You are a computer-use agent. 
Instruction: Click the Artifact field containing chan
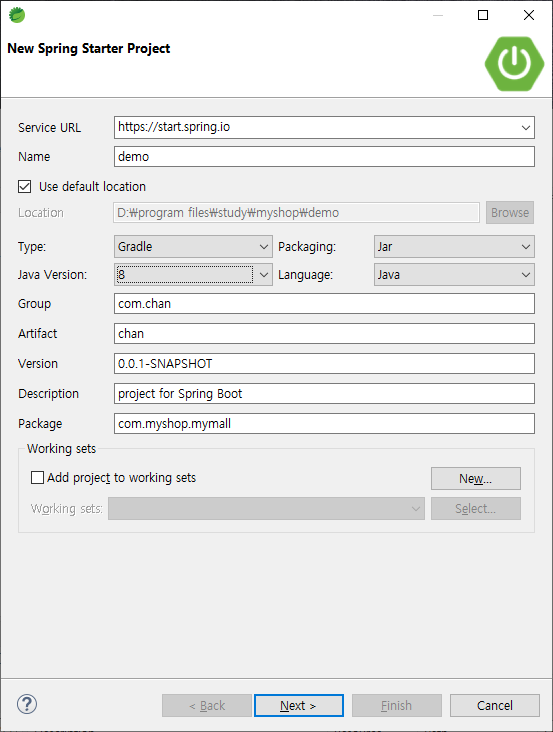[x=324, y=333]
